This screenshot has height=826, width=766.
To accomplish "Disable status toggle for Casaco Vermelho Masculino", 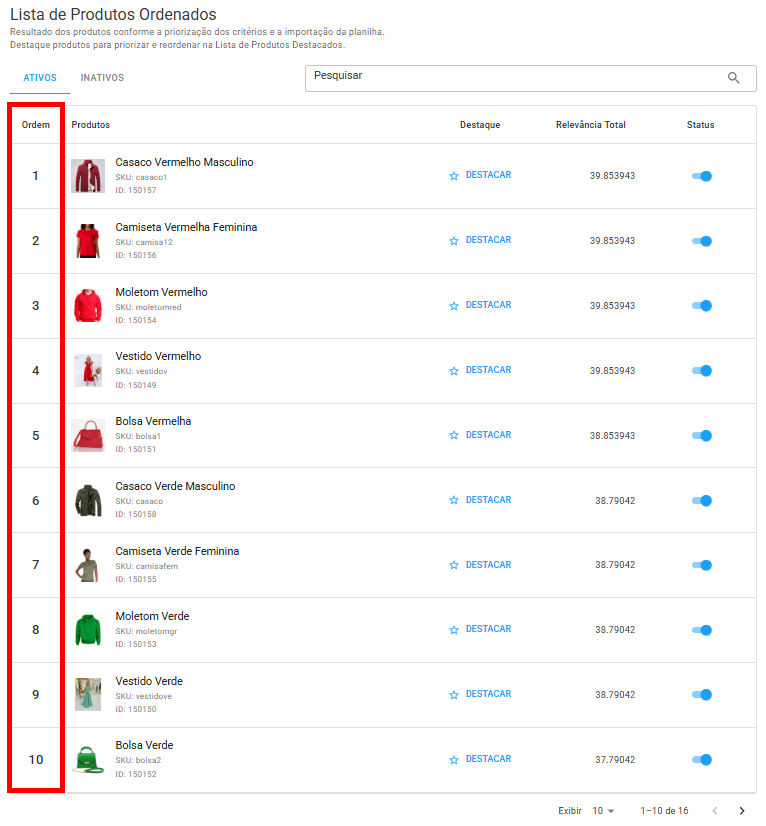I will [702, 176].
